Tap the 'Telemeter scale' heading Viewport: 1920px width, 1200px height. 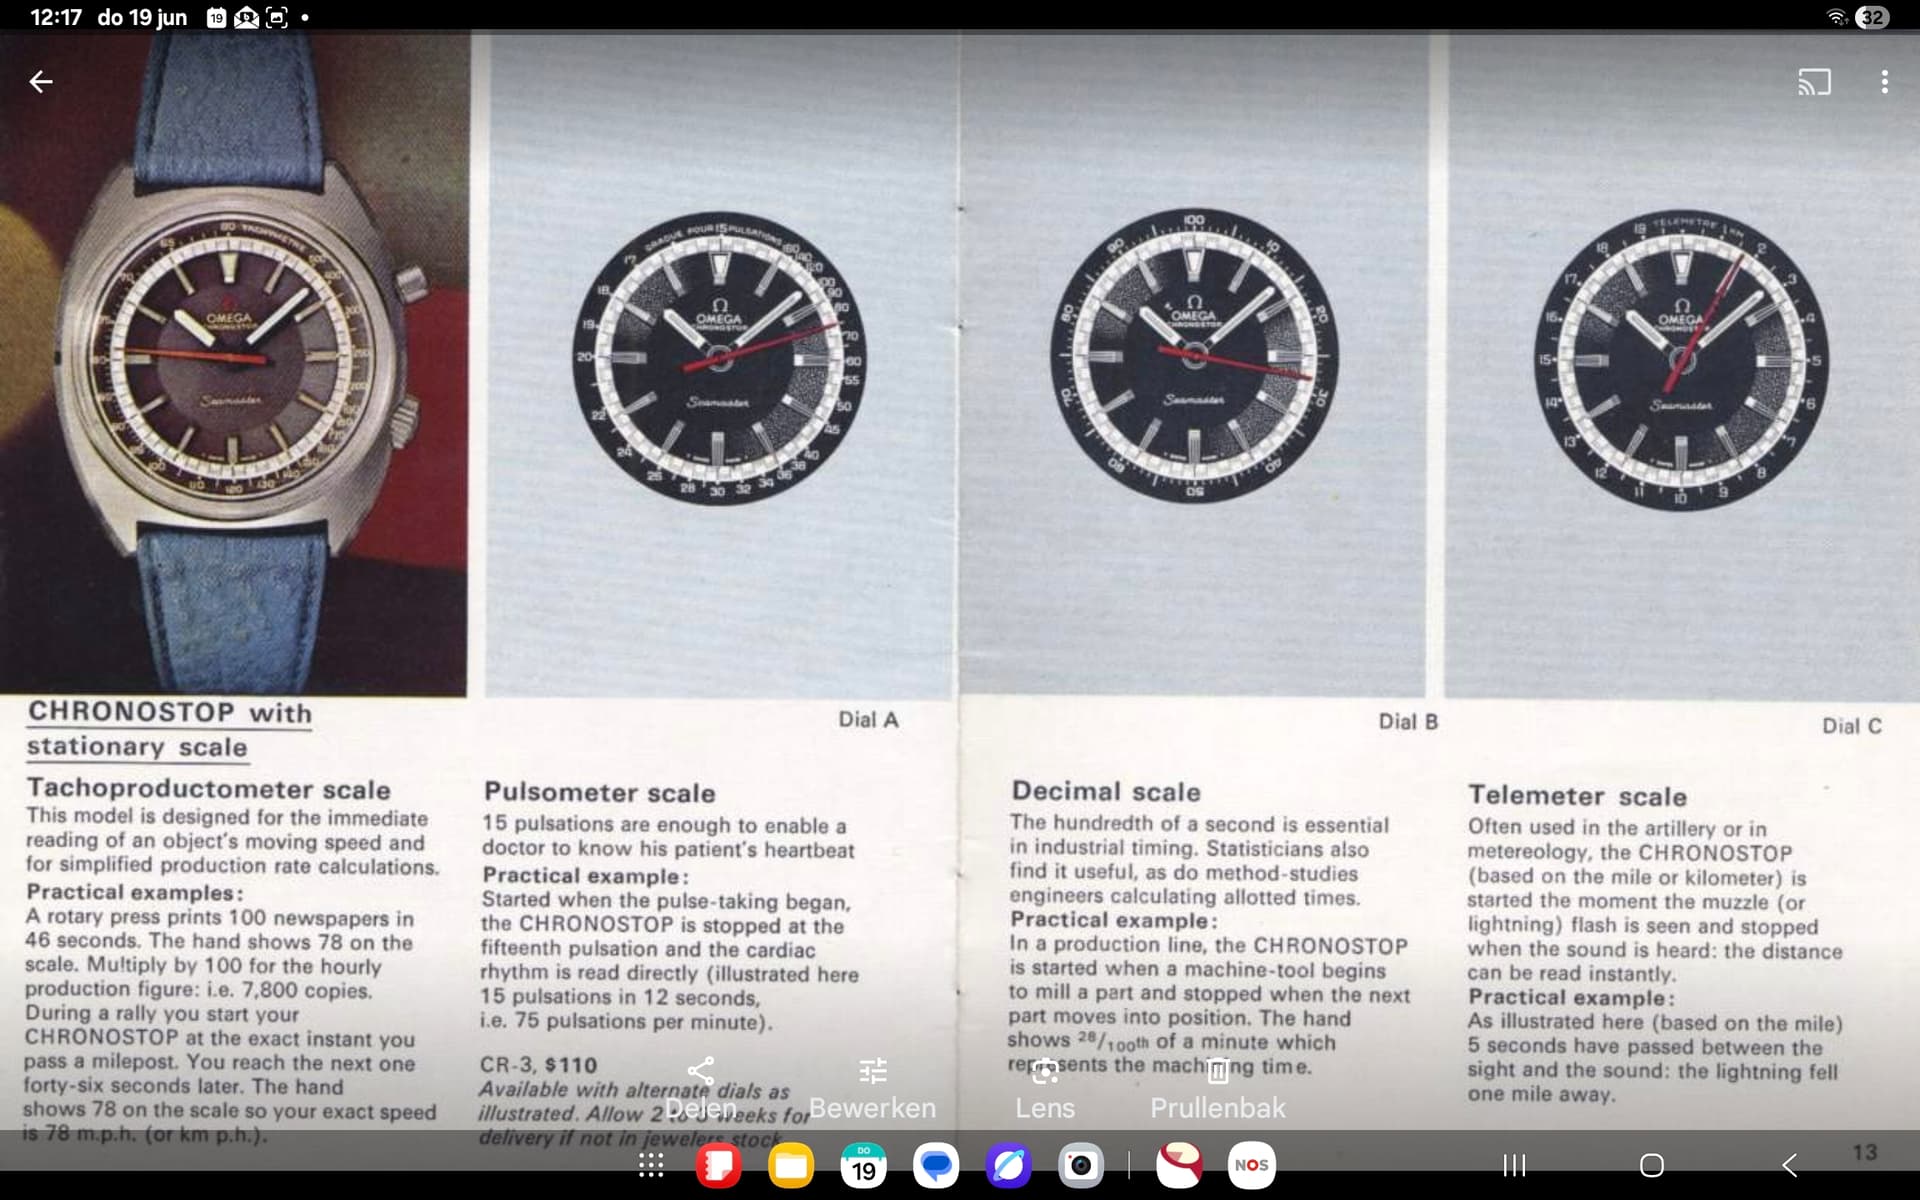[1577, 796]
